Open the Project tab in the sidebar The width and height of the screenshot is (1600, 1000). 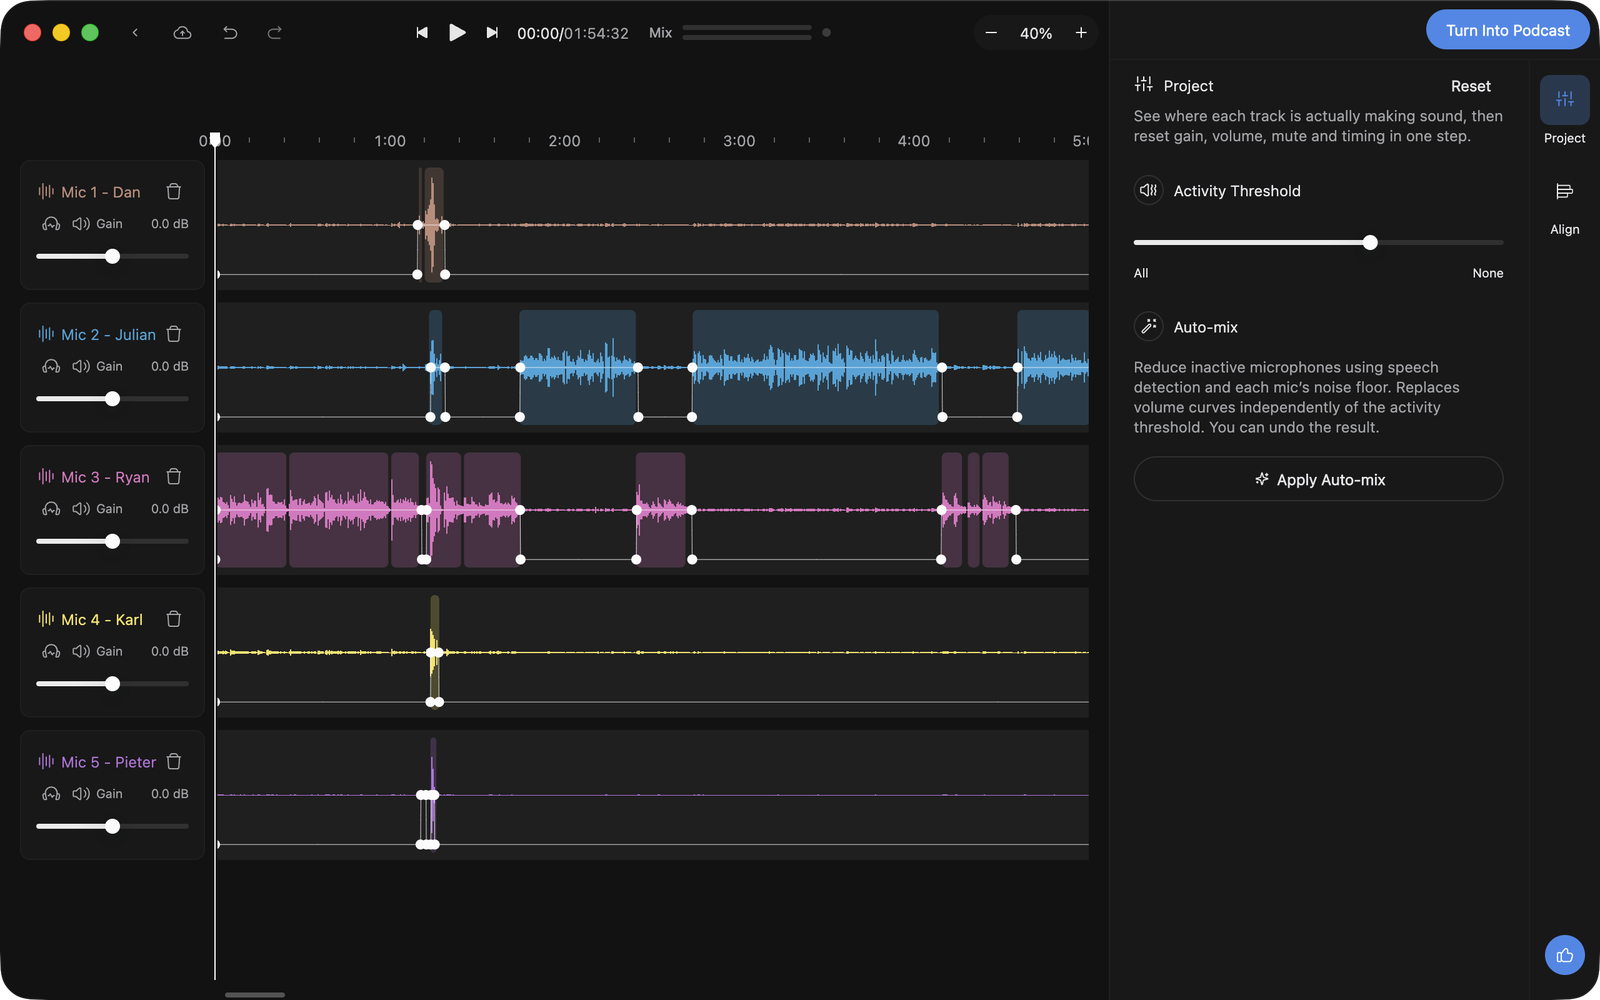click(1564, 111)
